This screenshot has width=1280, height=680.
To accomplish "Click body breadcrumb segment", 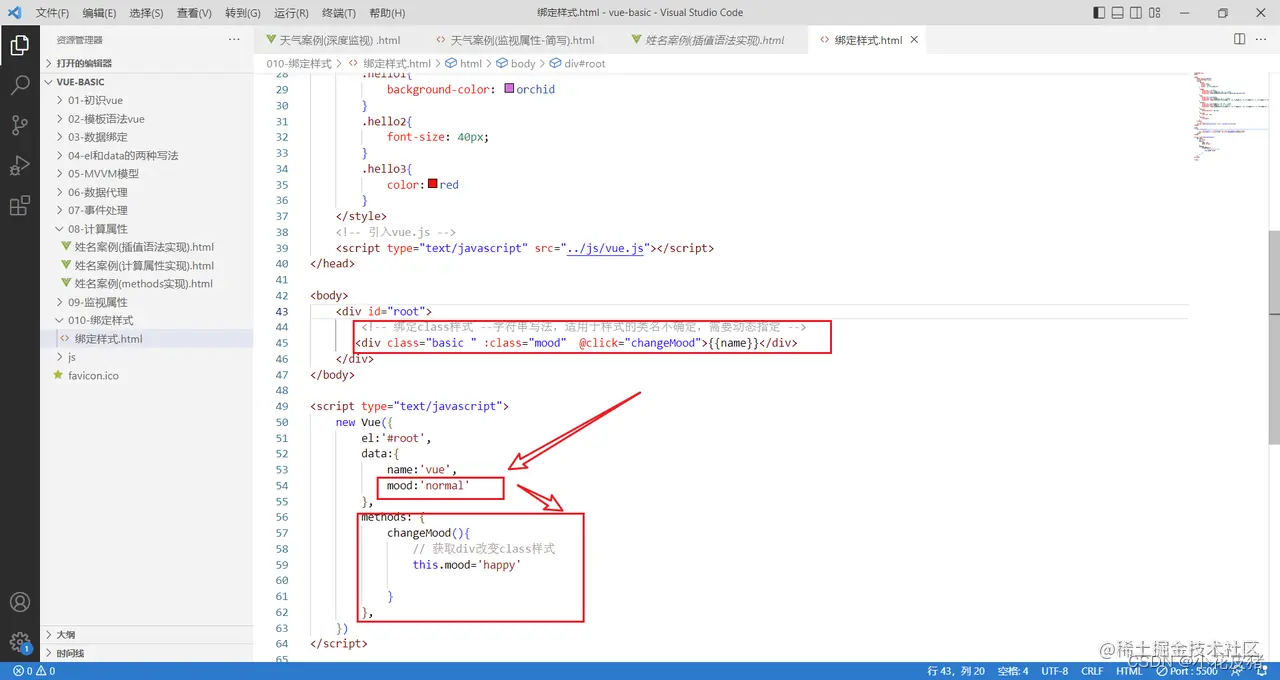I will point(516,63).
